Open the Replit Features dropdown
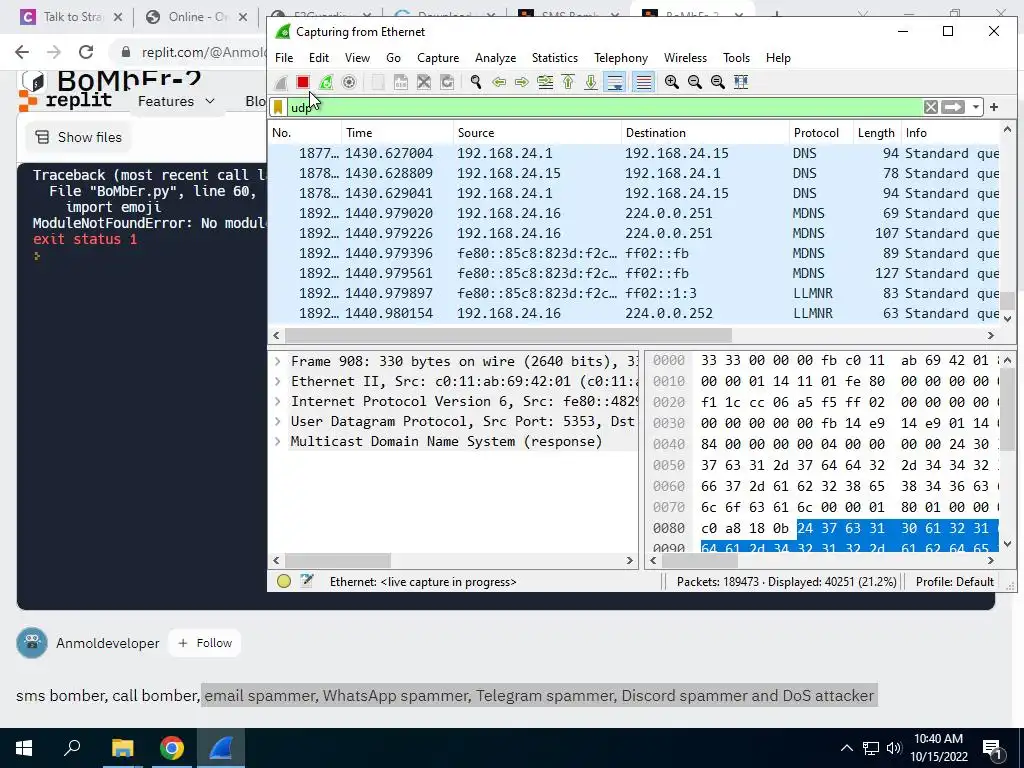 point(176,101)
